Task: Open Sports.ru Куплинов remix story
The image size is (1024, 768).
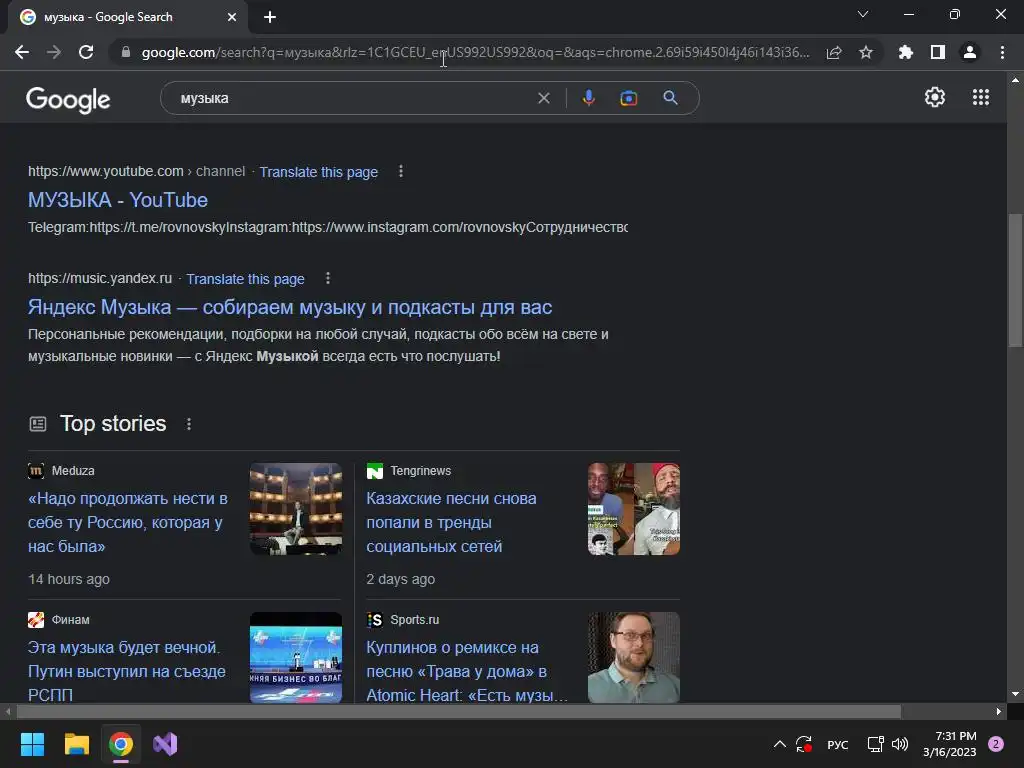Action: [x=466, y=671]
